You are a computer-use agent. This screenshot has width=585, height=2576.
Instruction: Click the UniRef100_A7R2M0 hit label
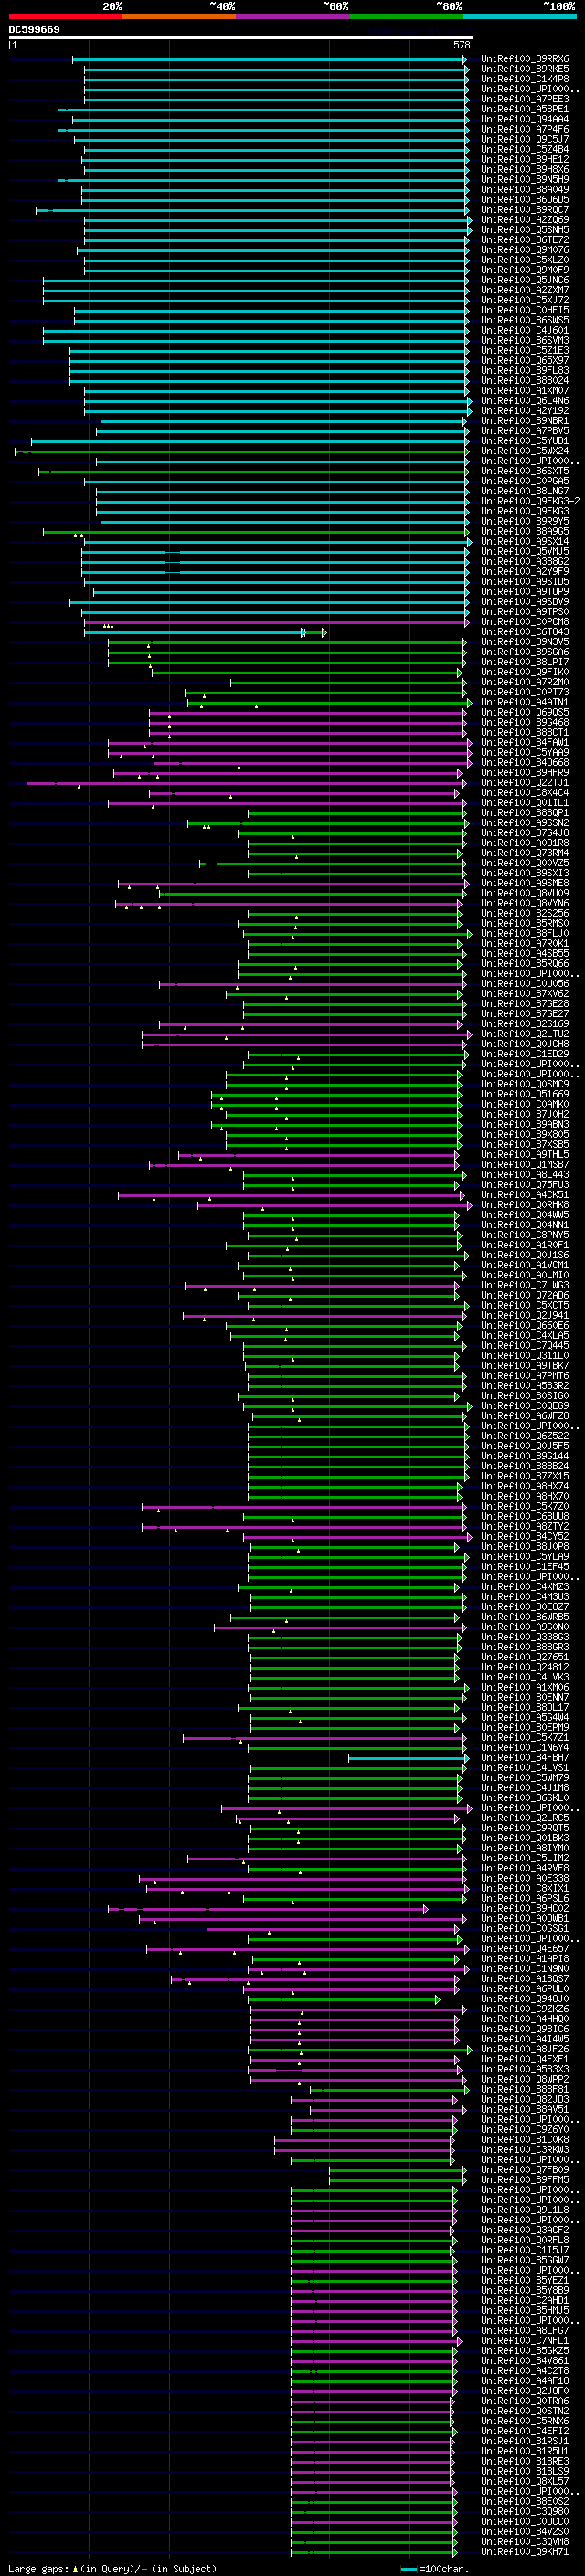click(x=524, y=682)
